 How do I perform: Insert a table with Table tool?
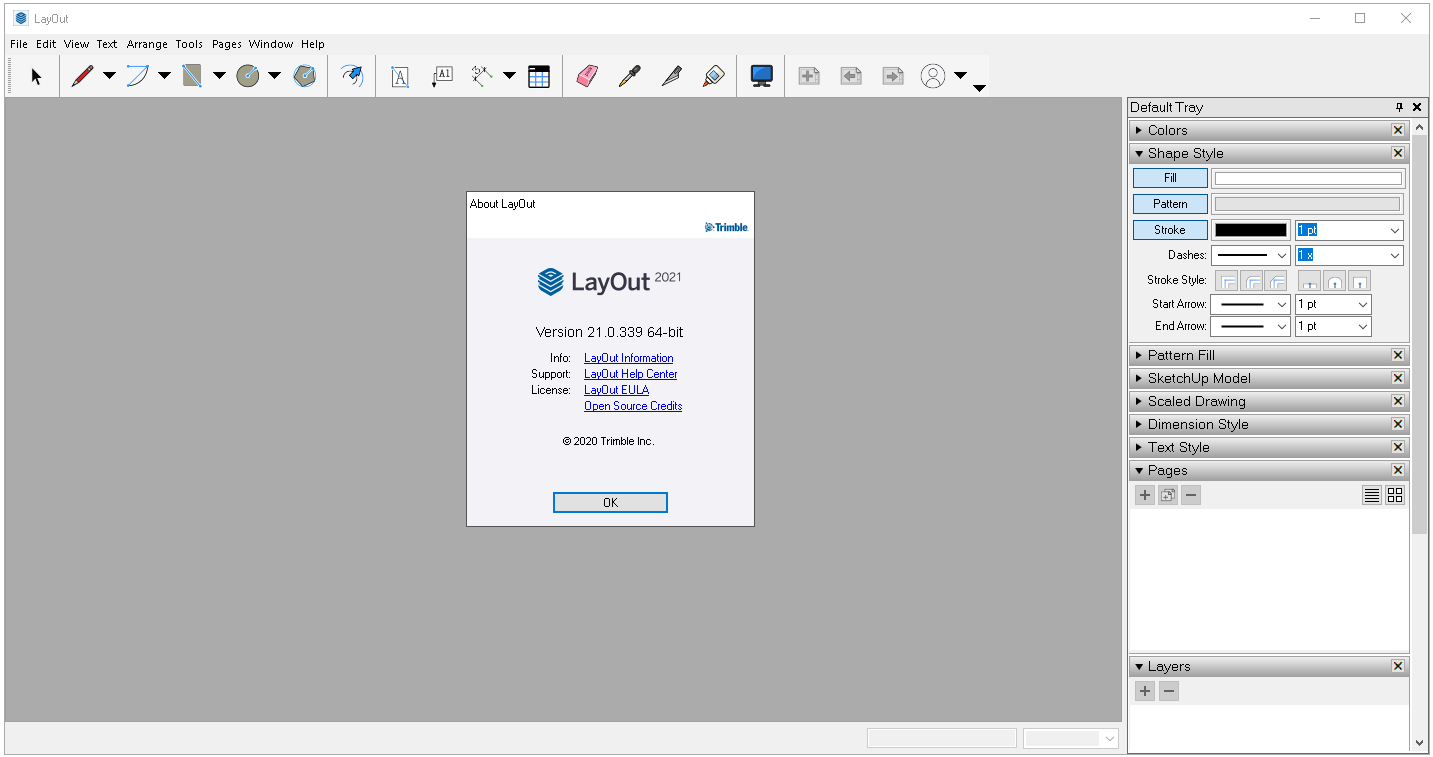click(539, 76)
